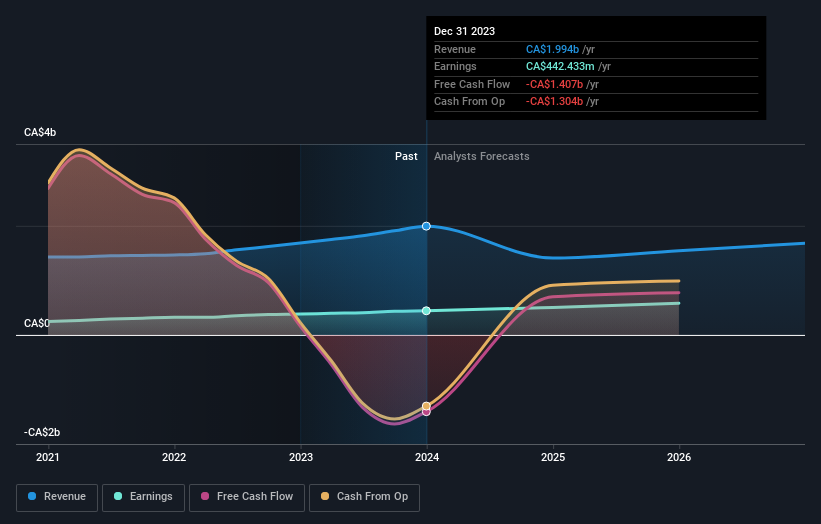Click the Cash From Op label in tooltip
Screen dimensions: 821x524
[470, 102]
